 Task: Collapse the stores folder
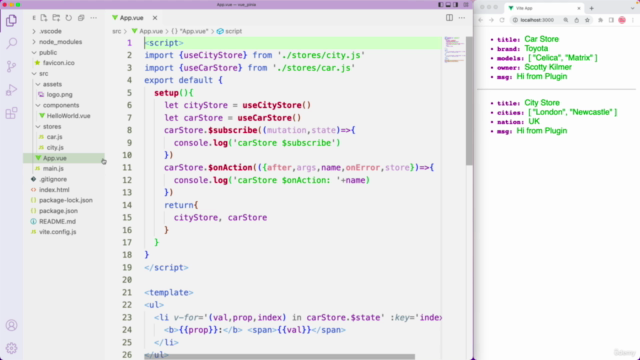(x=52, y=127)
